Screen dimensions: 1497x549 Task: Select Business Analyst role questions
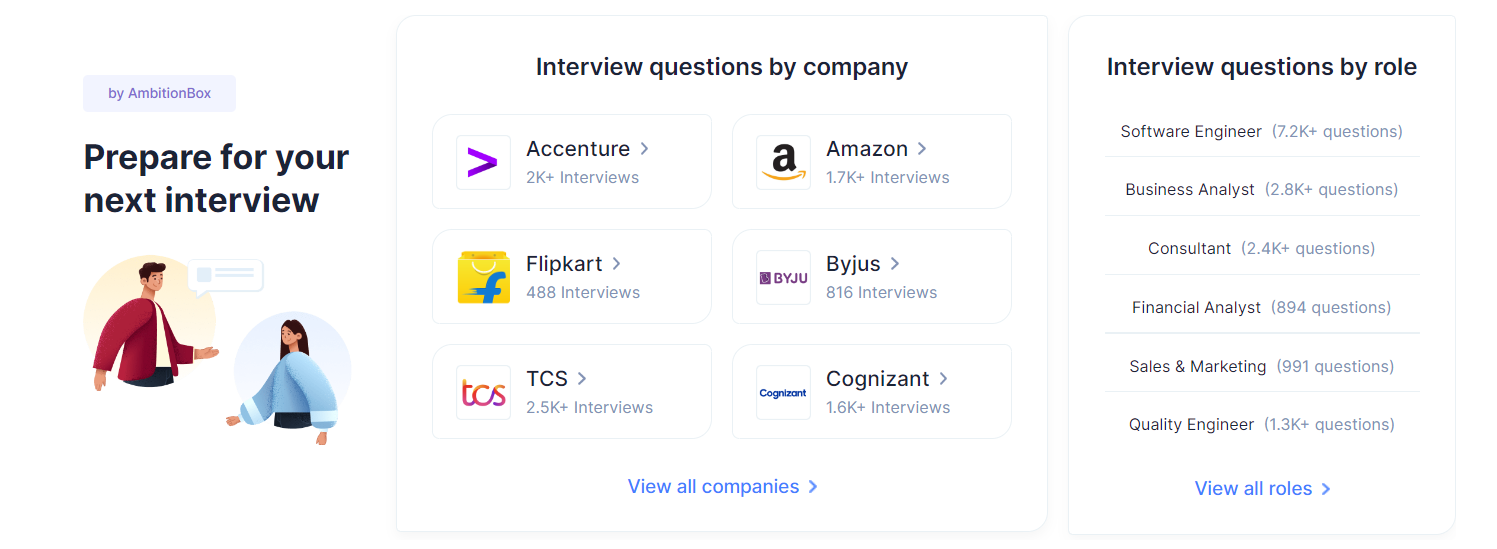pos(1261,189)
